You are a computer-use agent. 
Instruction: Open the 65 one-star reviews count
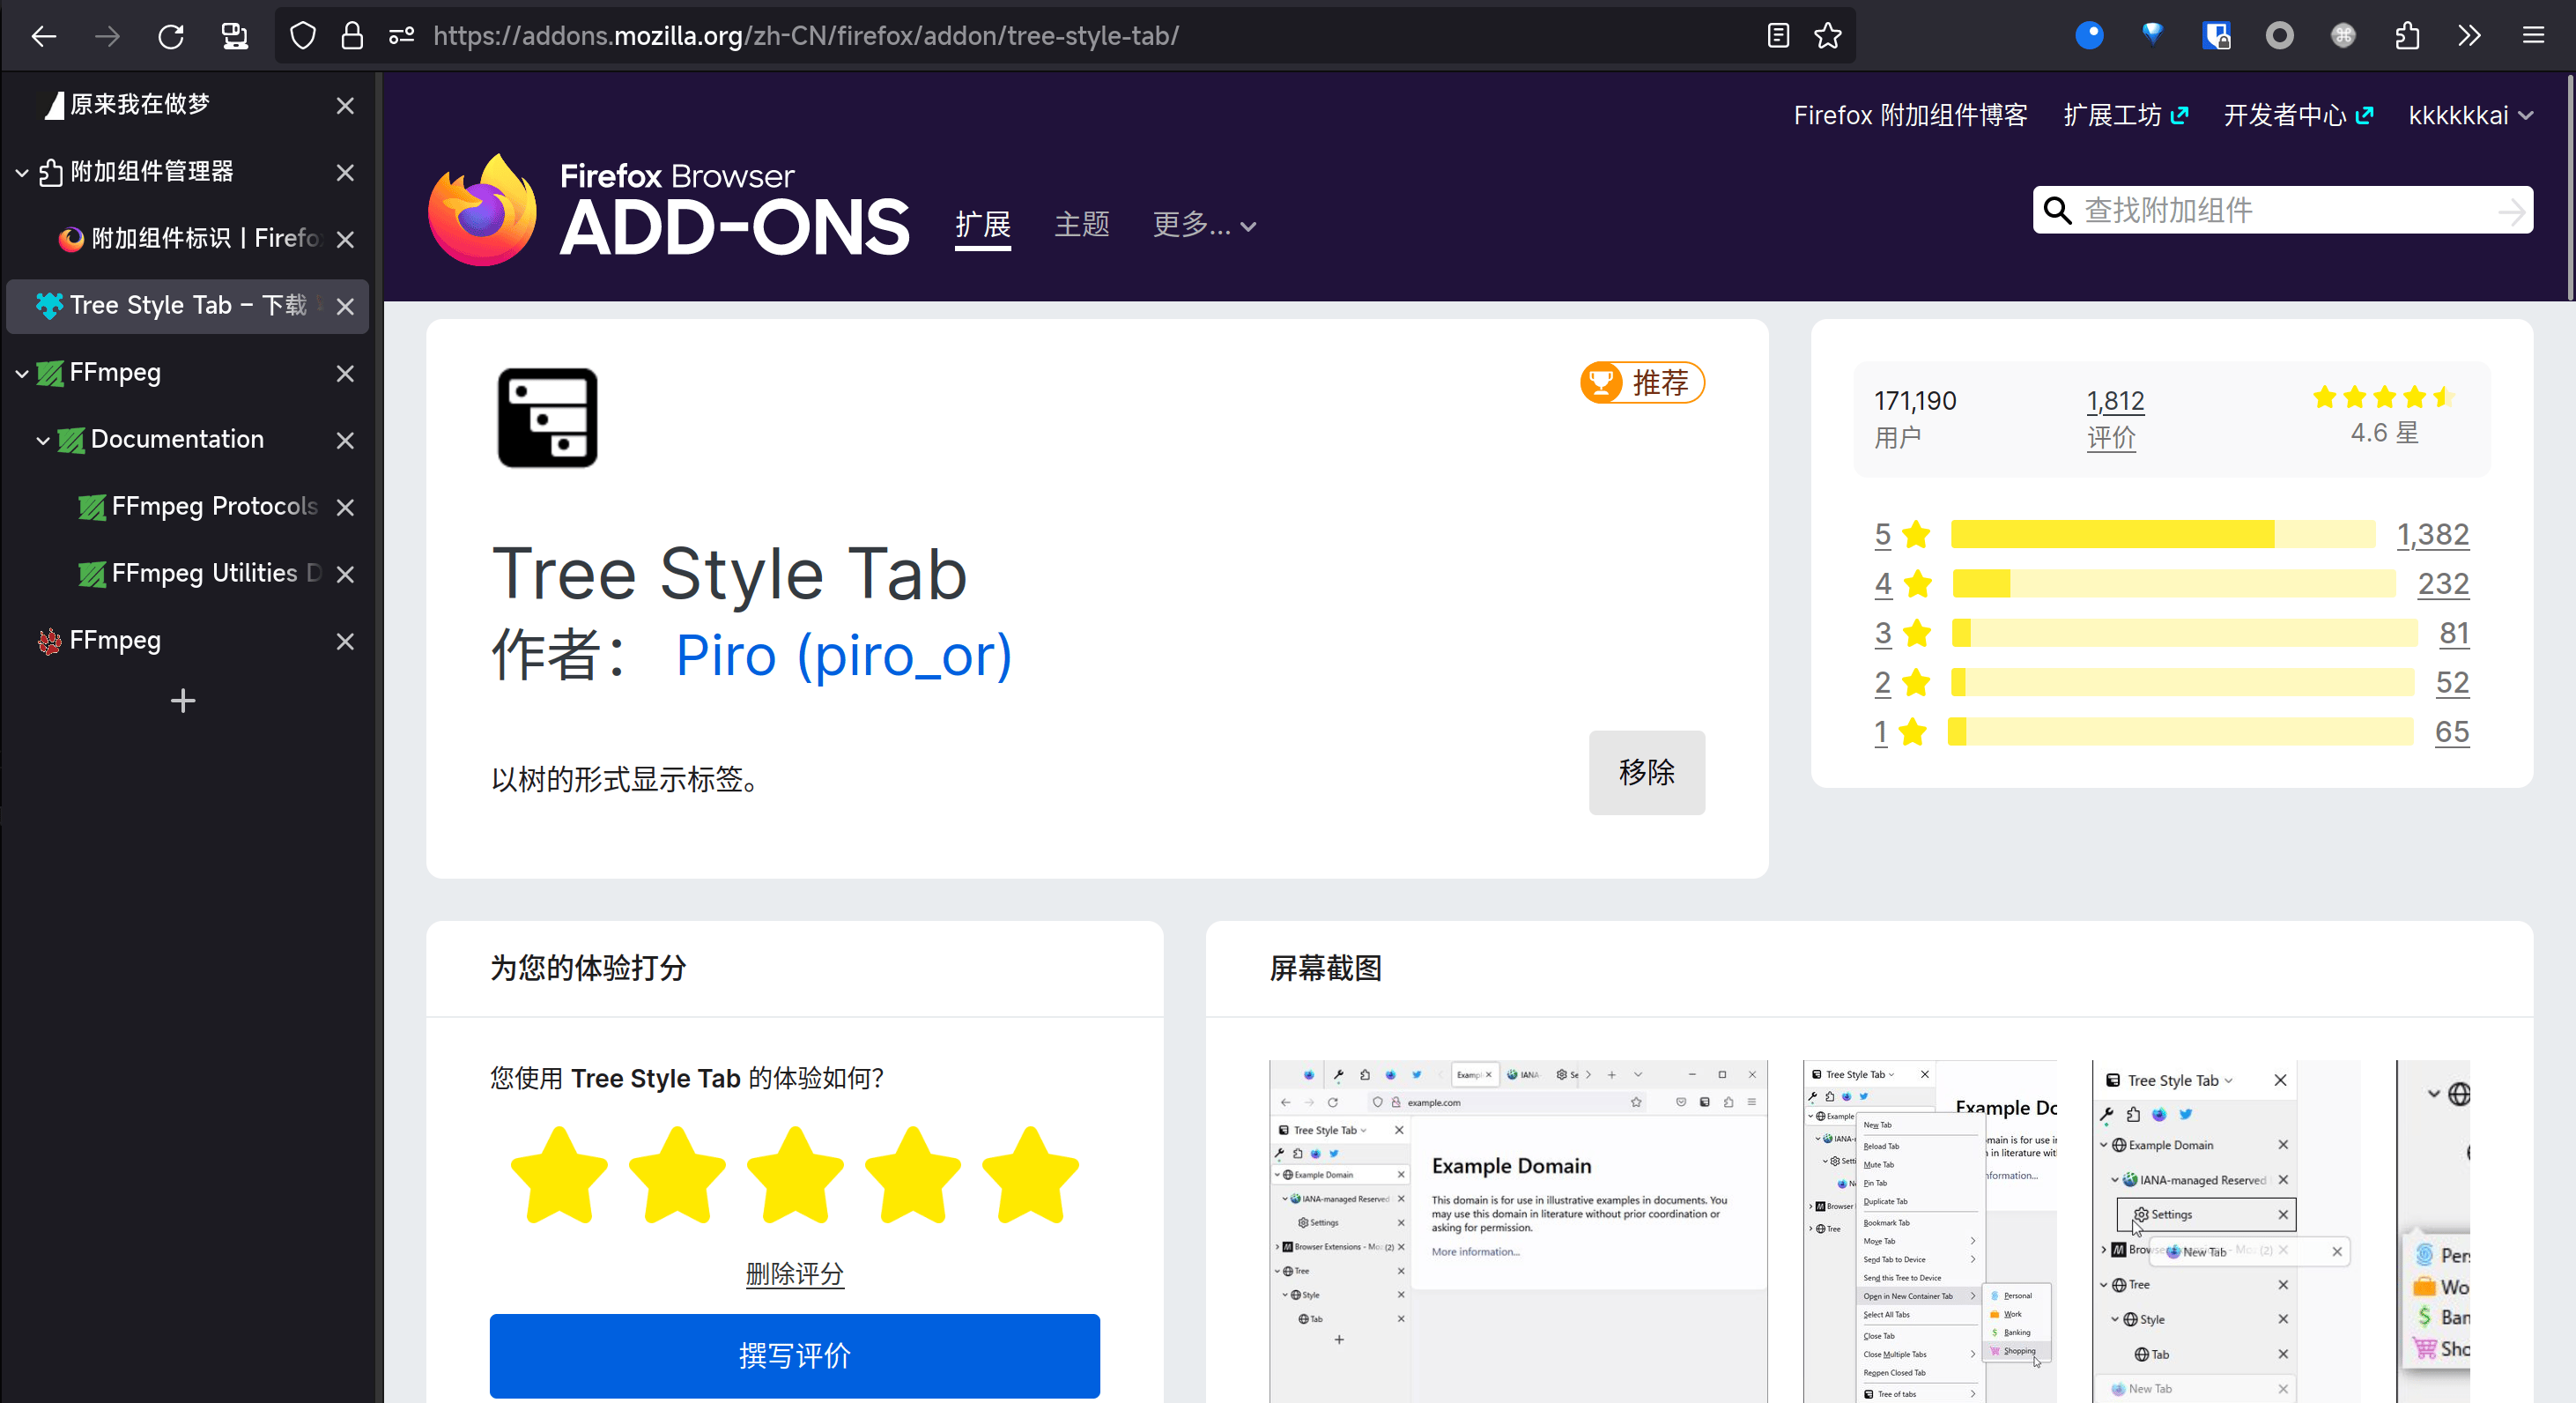[x=2451, y=732]
